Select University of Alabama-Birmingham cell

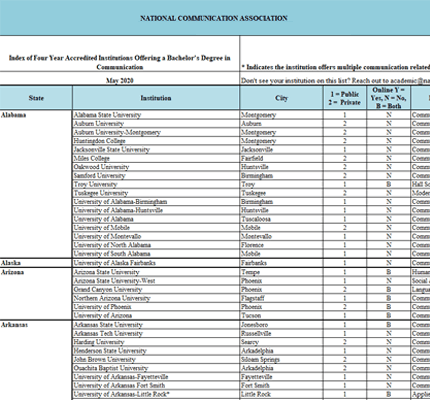(x=156, y=202)
